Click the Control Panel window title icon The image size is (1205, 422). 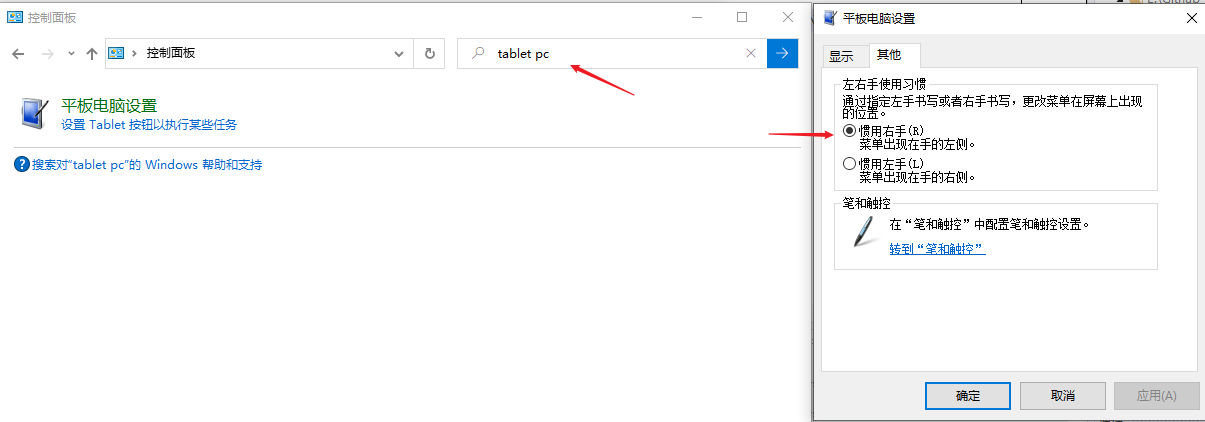click(x=15, y=17)
